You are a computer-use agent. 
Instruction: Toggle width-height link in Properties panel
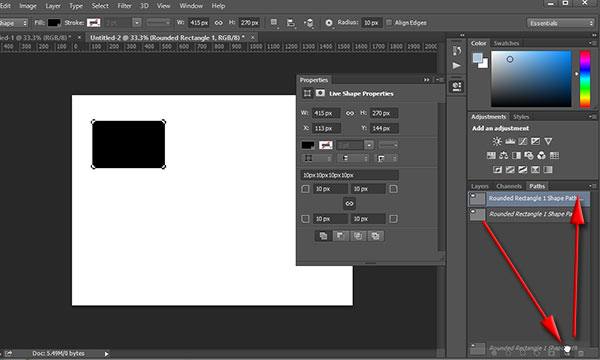coord(350,113)
